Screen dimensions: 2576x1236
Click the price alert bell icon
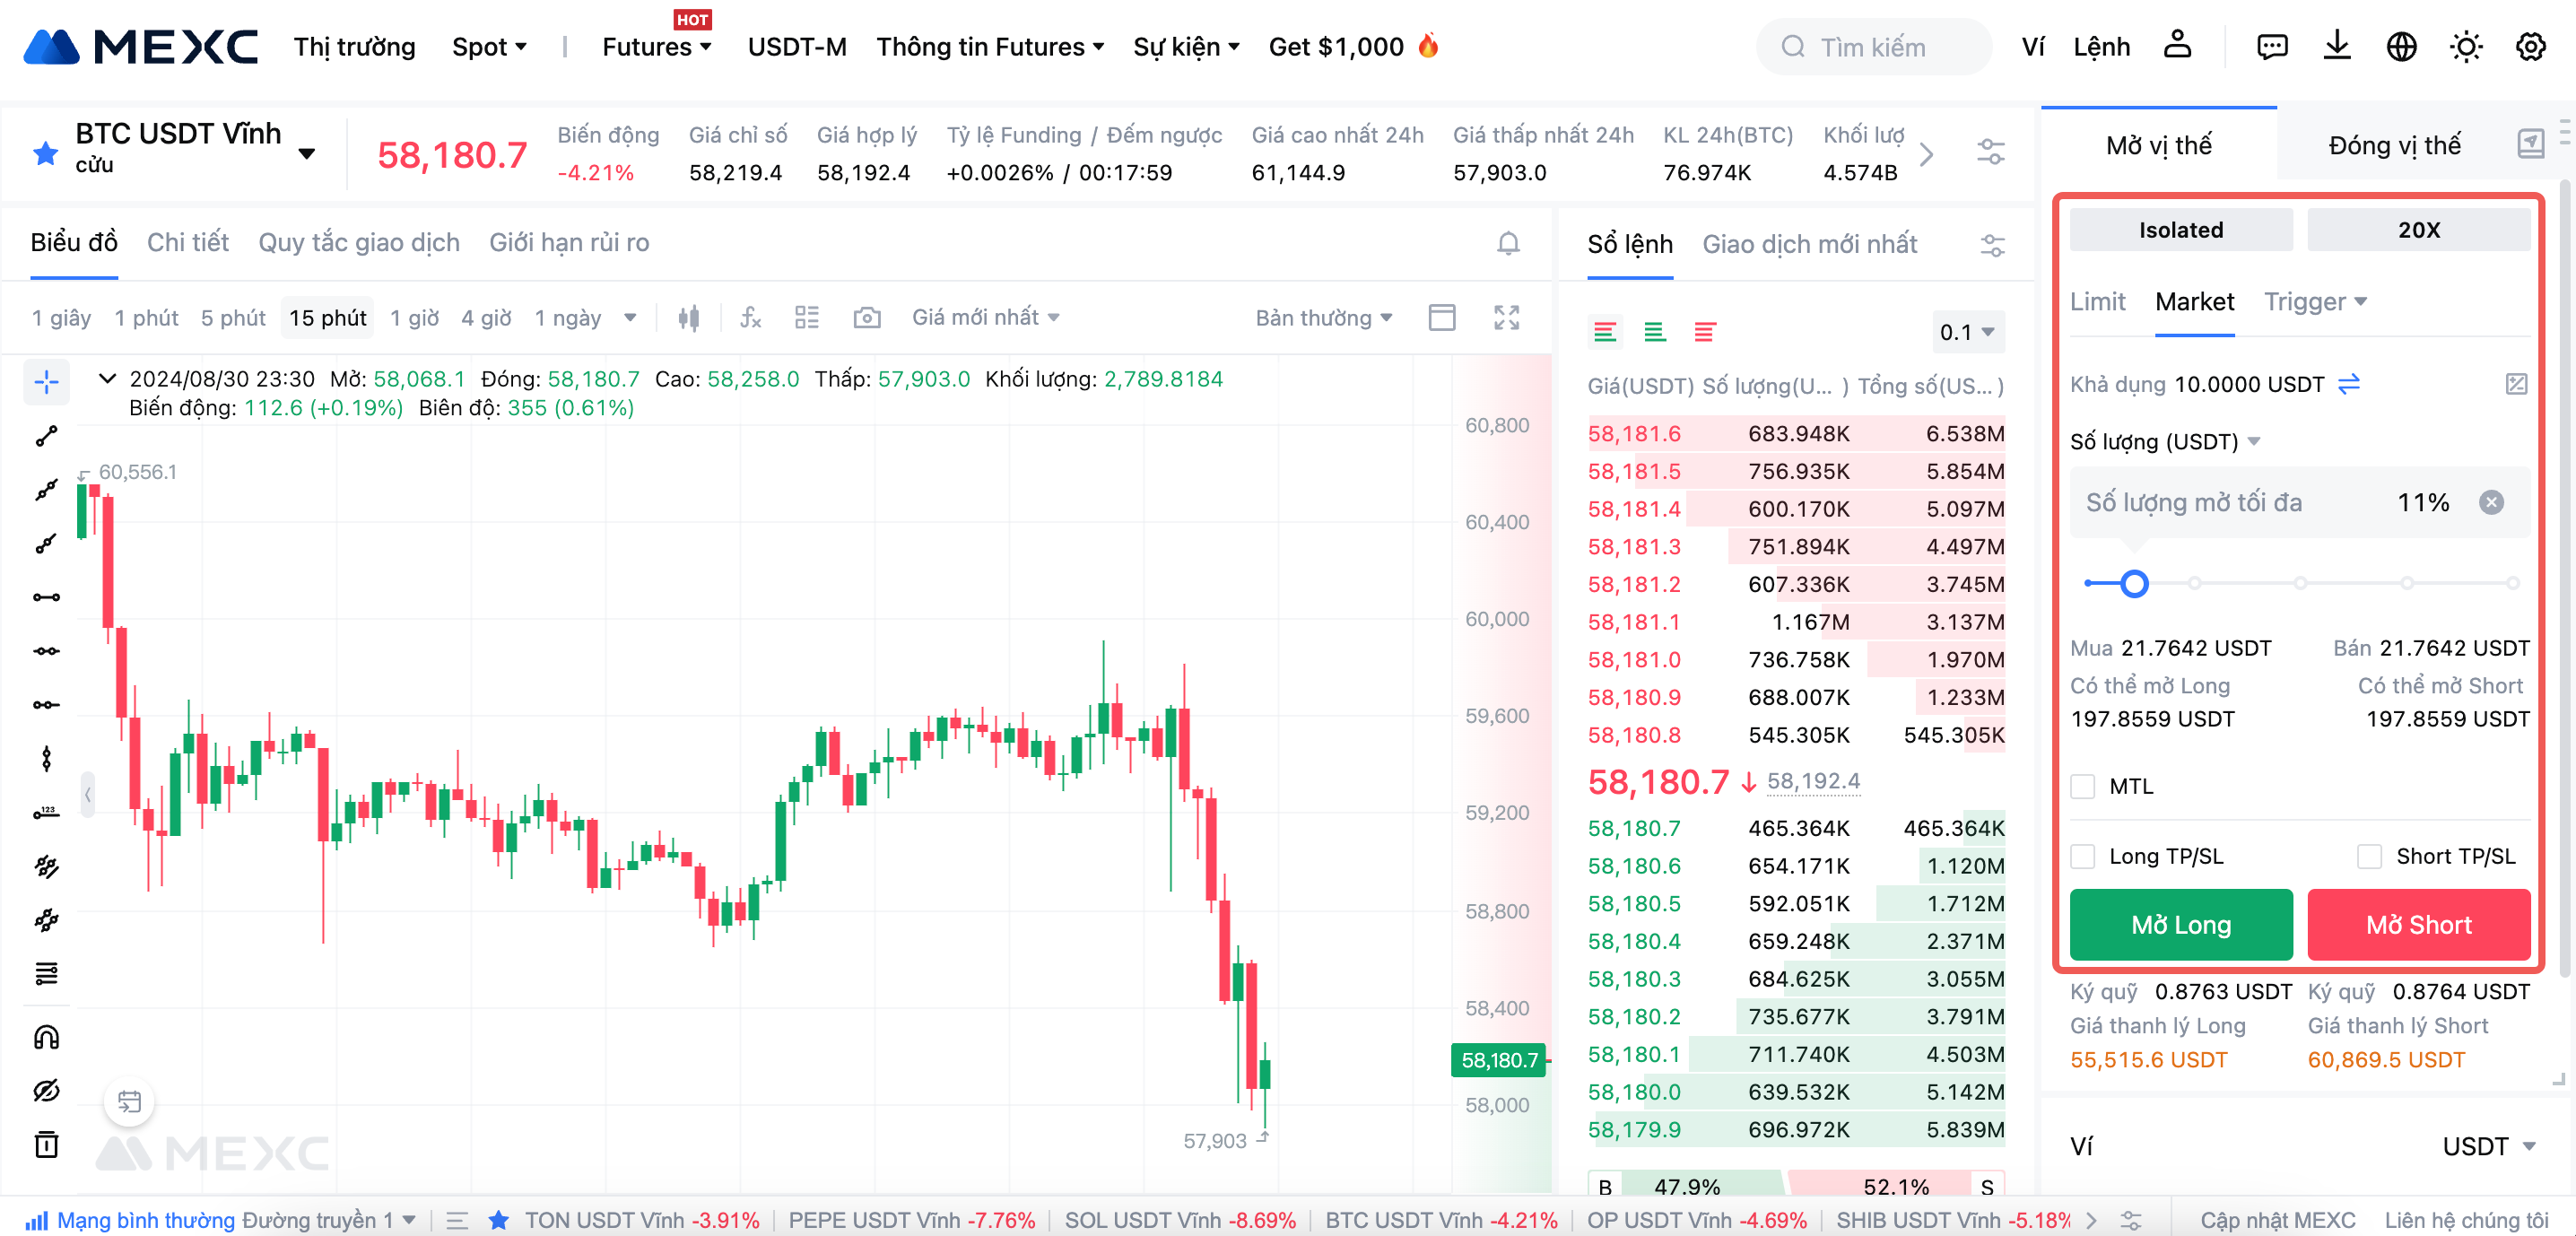click(1508, 243)
